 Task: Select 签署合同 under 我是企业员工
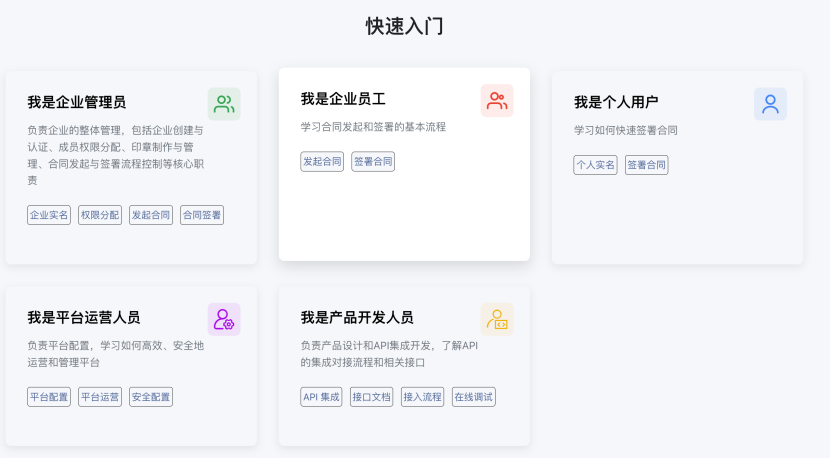[373, 161]
